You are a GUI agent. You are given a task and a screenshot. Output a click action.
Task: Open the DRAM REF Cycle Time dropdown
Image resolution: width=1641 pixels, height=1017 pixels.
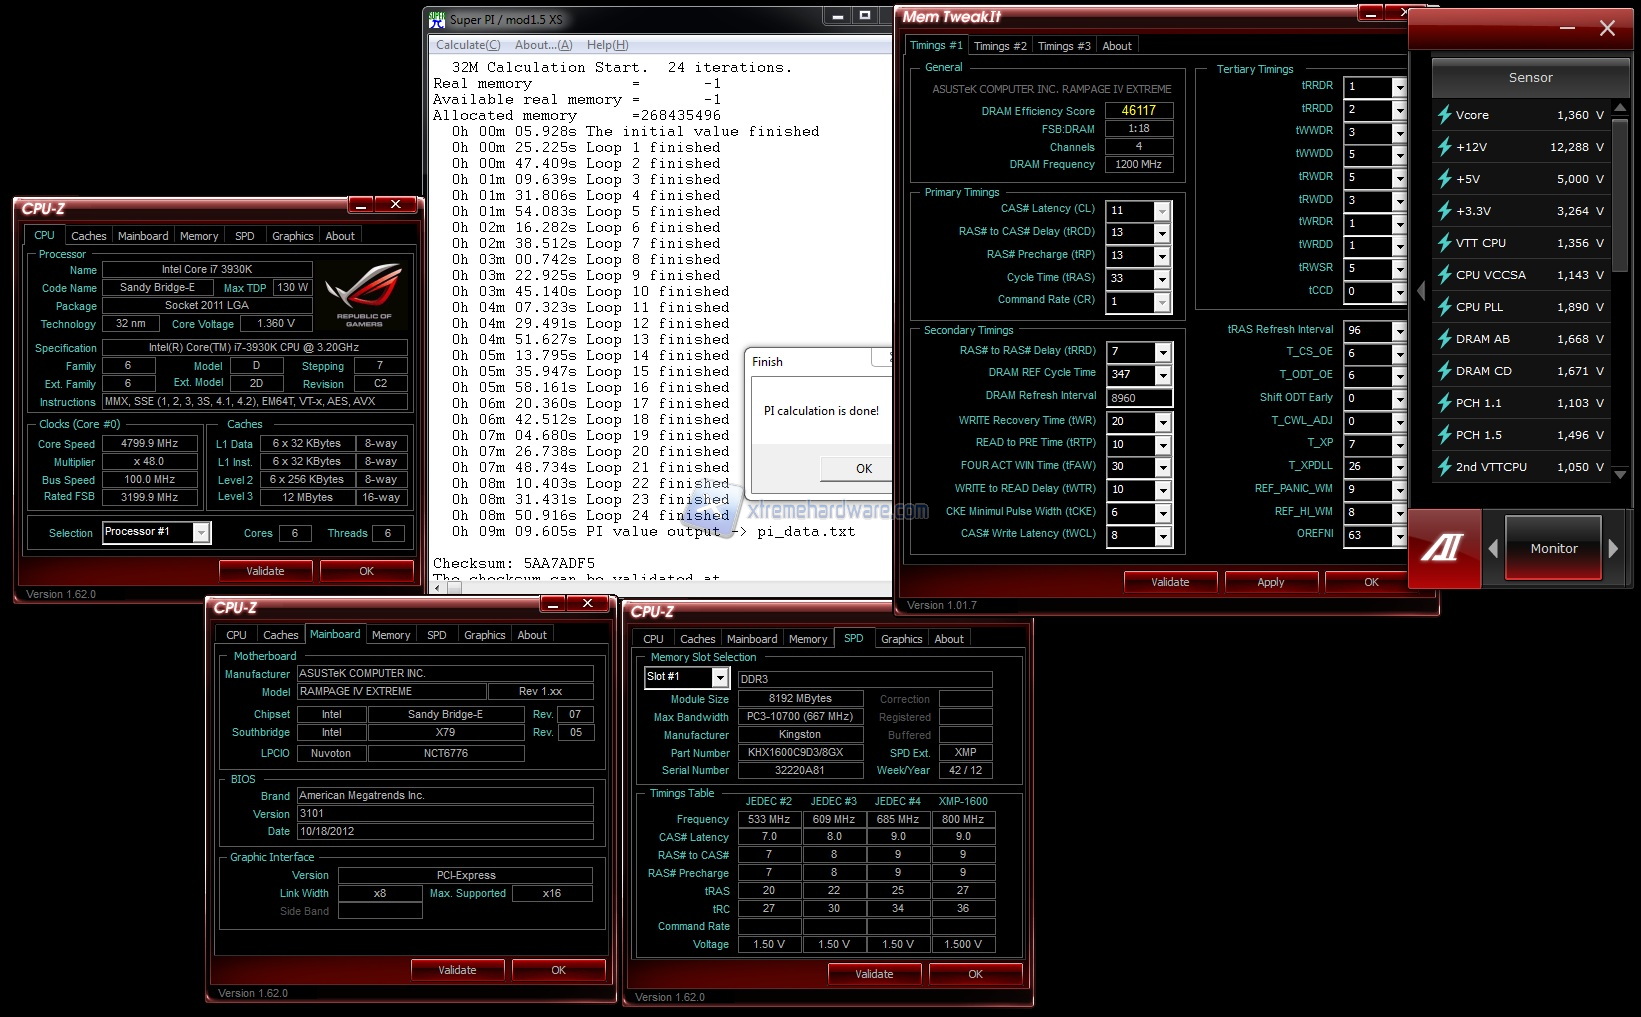(x=1162, y=375)
